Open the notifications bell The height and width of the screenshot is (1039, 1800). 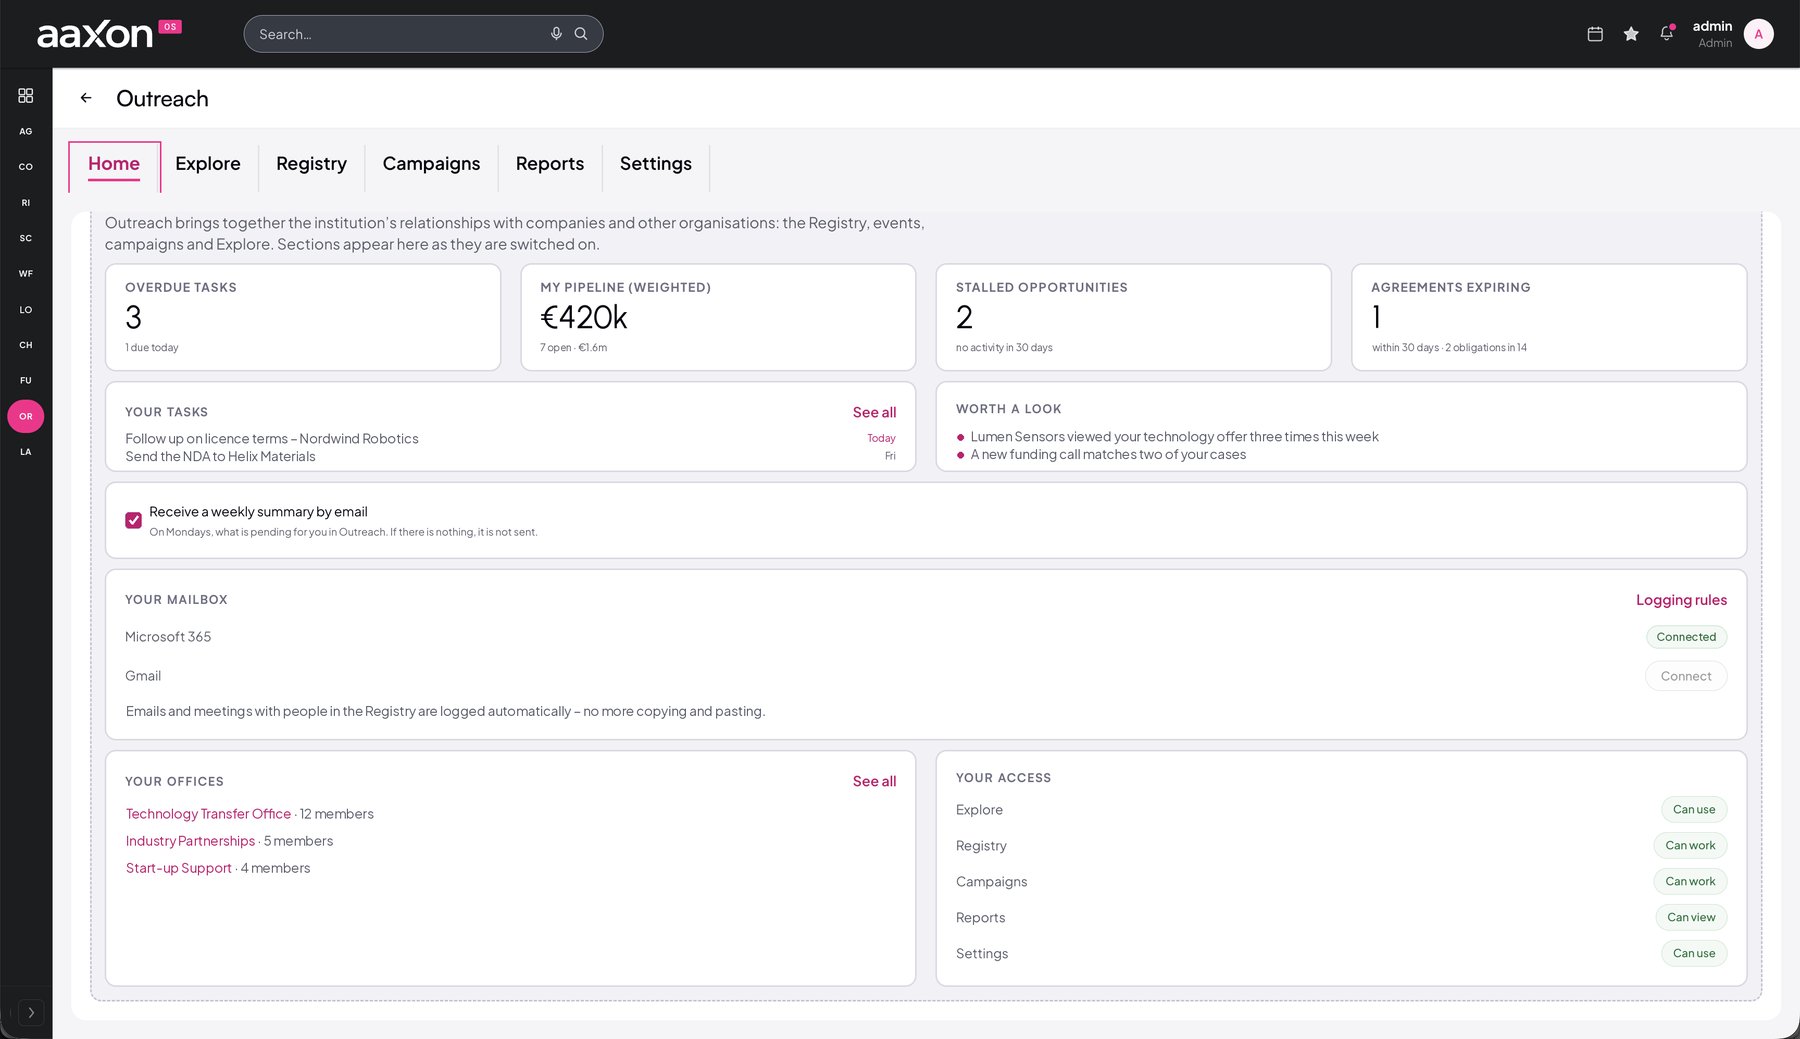pos(1666,34)
